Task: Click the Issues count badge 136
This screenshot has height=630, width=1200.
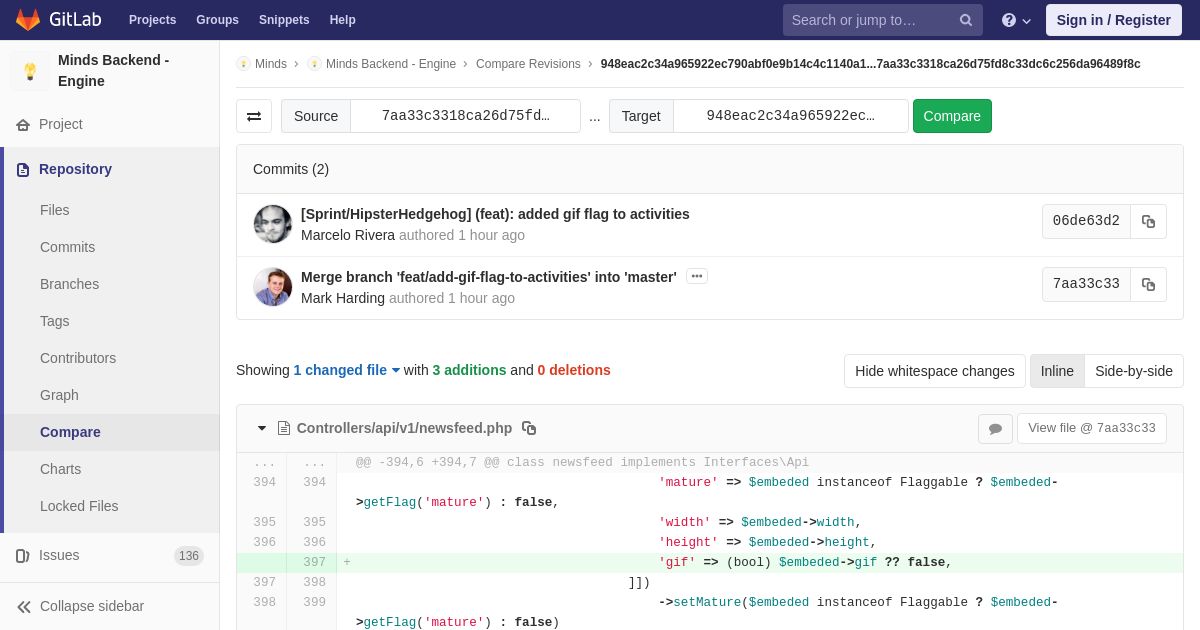Action: (x=189, y=556)
